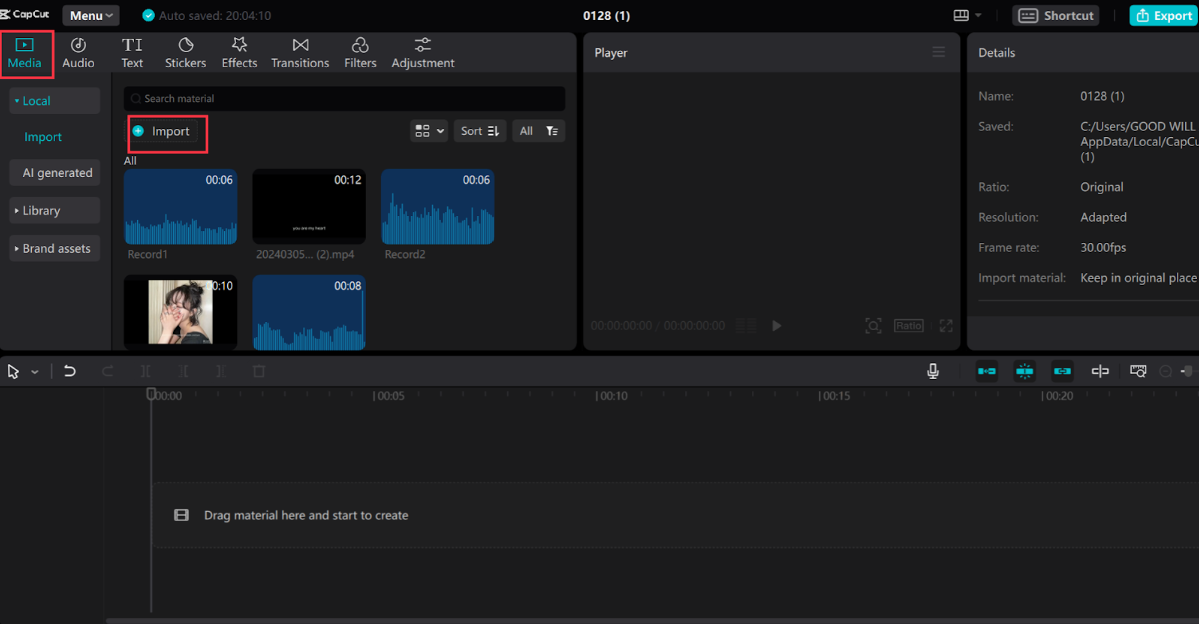Undo the last action
The image size is (1199, 624).
point(70,372)
